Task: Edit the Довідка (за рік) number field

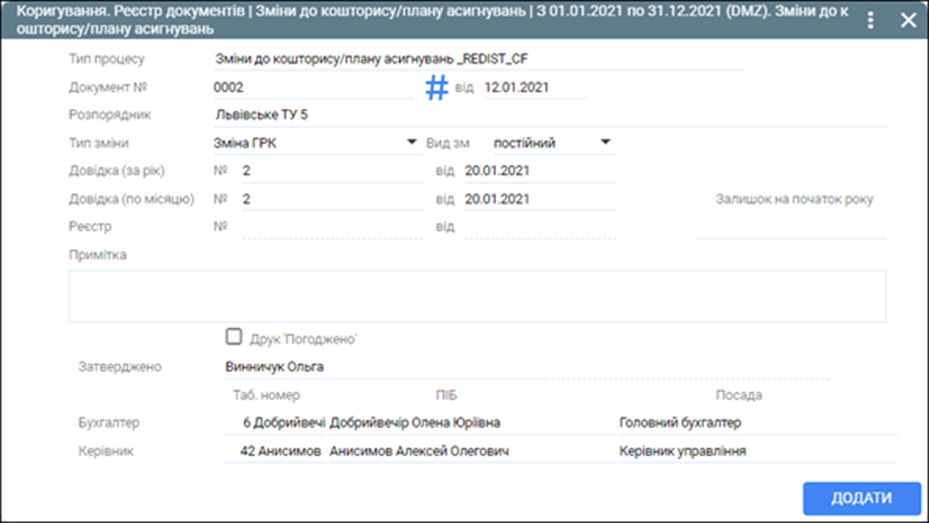Action: [x=332, y=171]
